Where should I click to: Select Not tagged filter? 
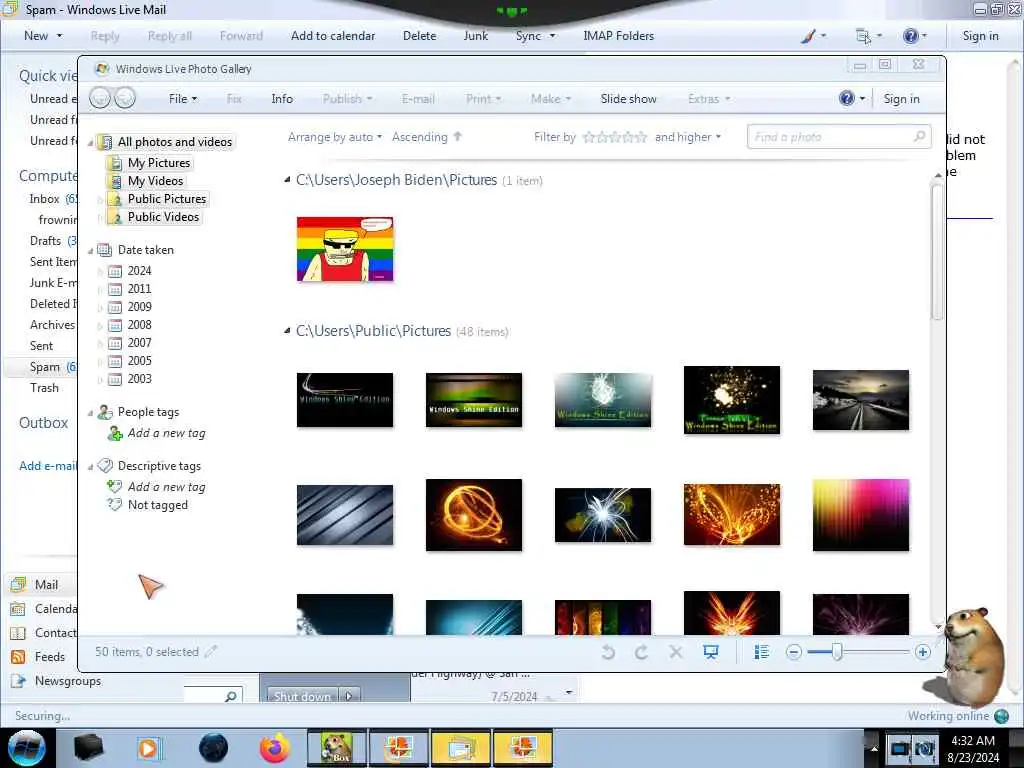157,505
